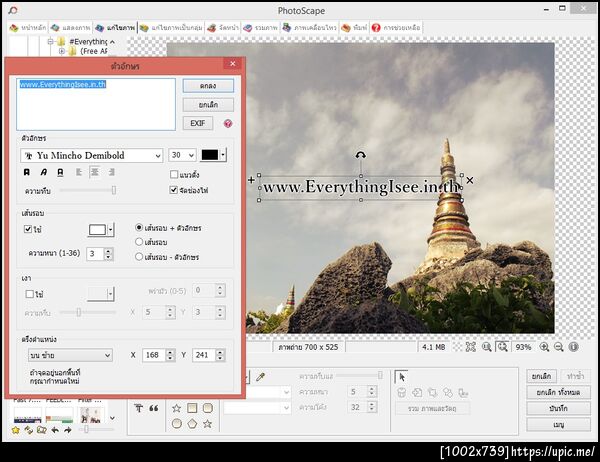The width and height of the screenshot is (600, 462).
Task: Toggle italic text style in dialog
Action: (x=44, y=172)
